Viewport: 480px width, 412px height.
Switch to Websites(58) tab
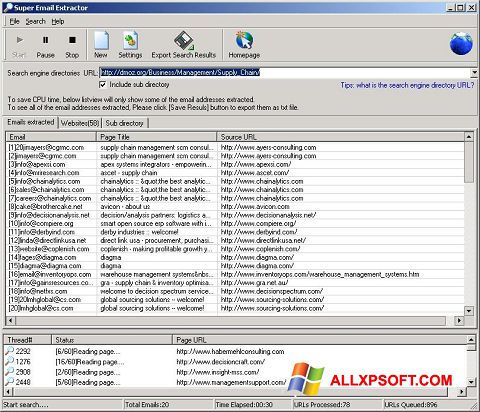pos(80,123)
